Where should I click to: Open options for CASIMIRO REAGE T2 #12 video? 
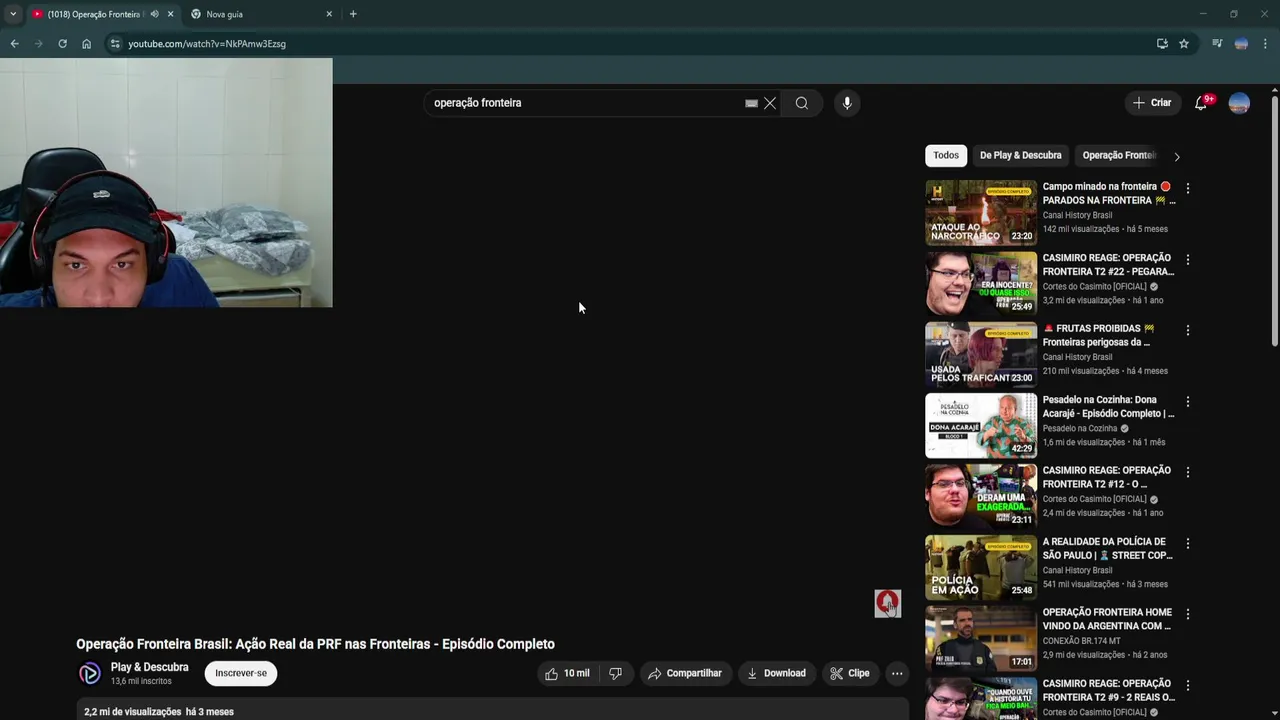point(1188,472)
